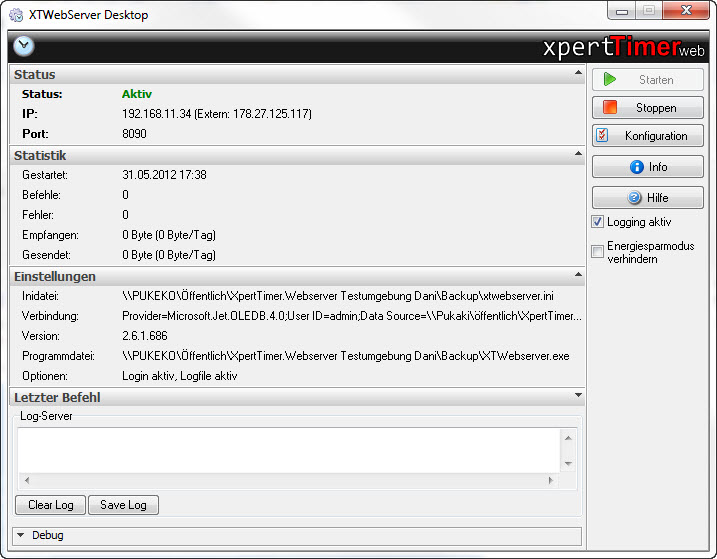
Task: Collapse the Status section
Action: point(578,73)
